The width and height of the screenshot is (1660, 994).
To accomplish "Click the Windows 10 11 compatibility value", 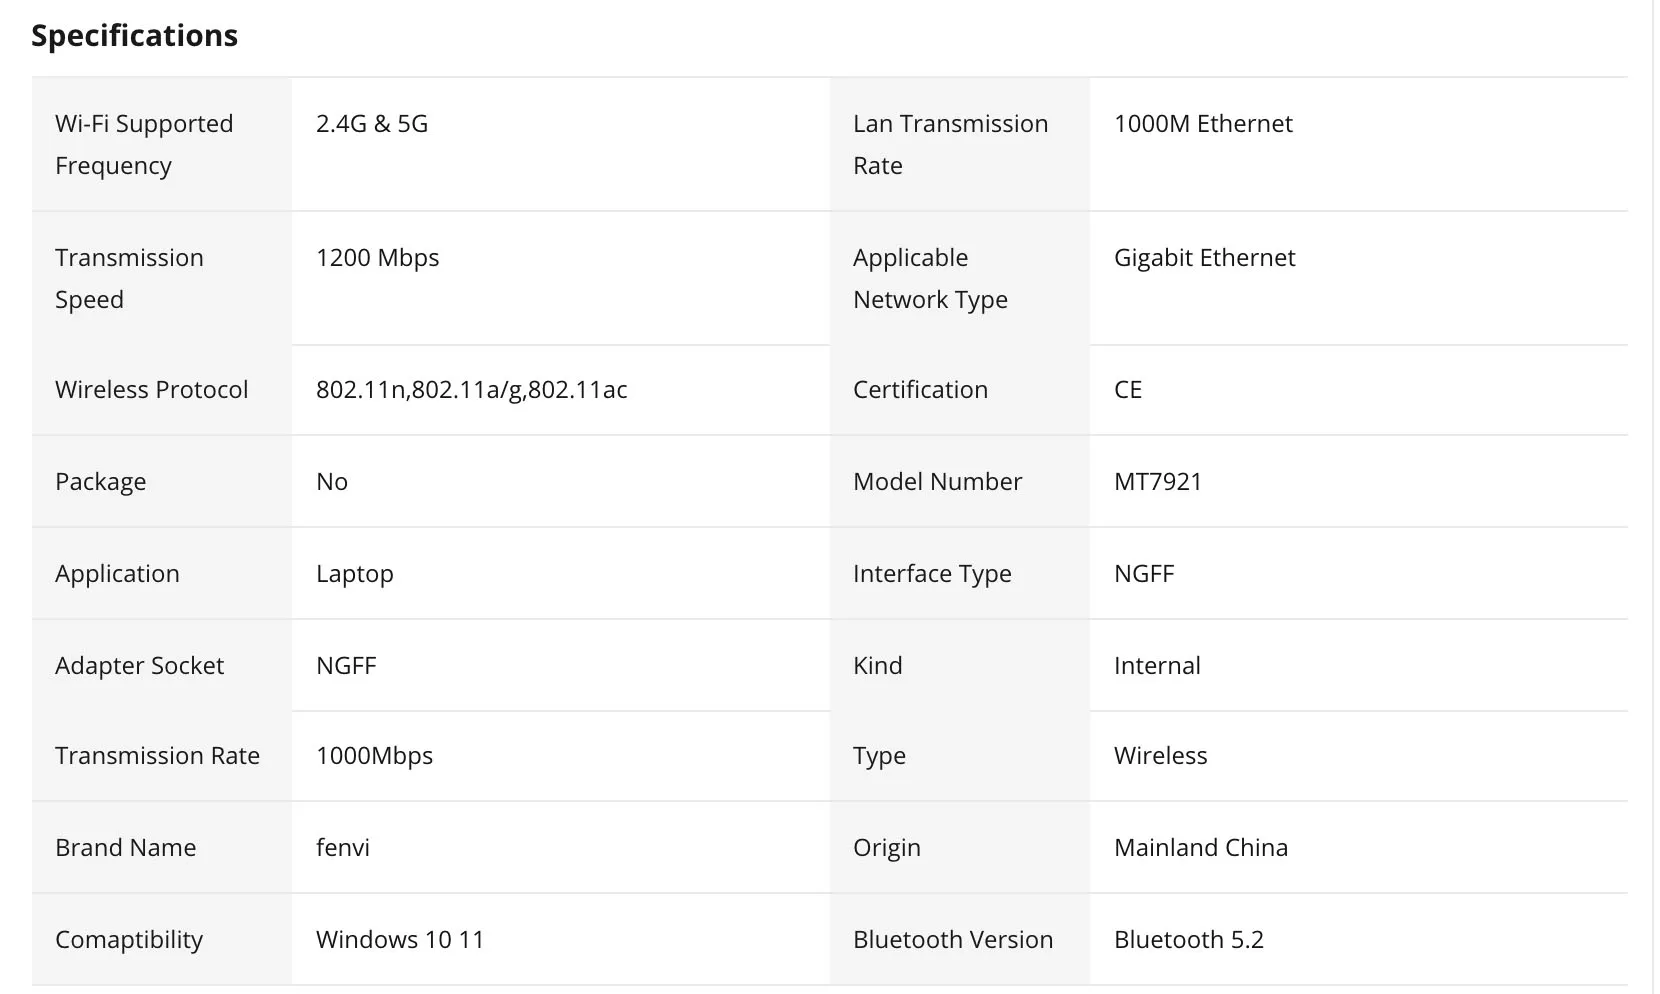I will click(x=399, y=940).
